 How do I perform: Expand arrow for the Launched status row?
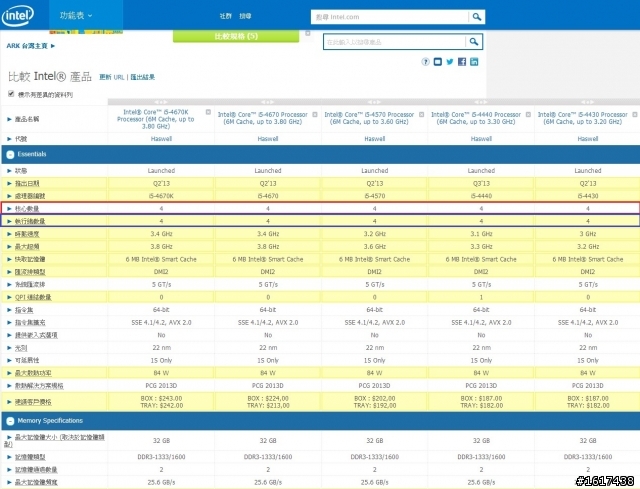(9, 171)
